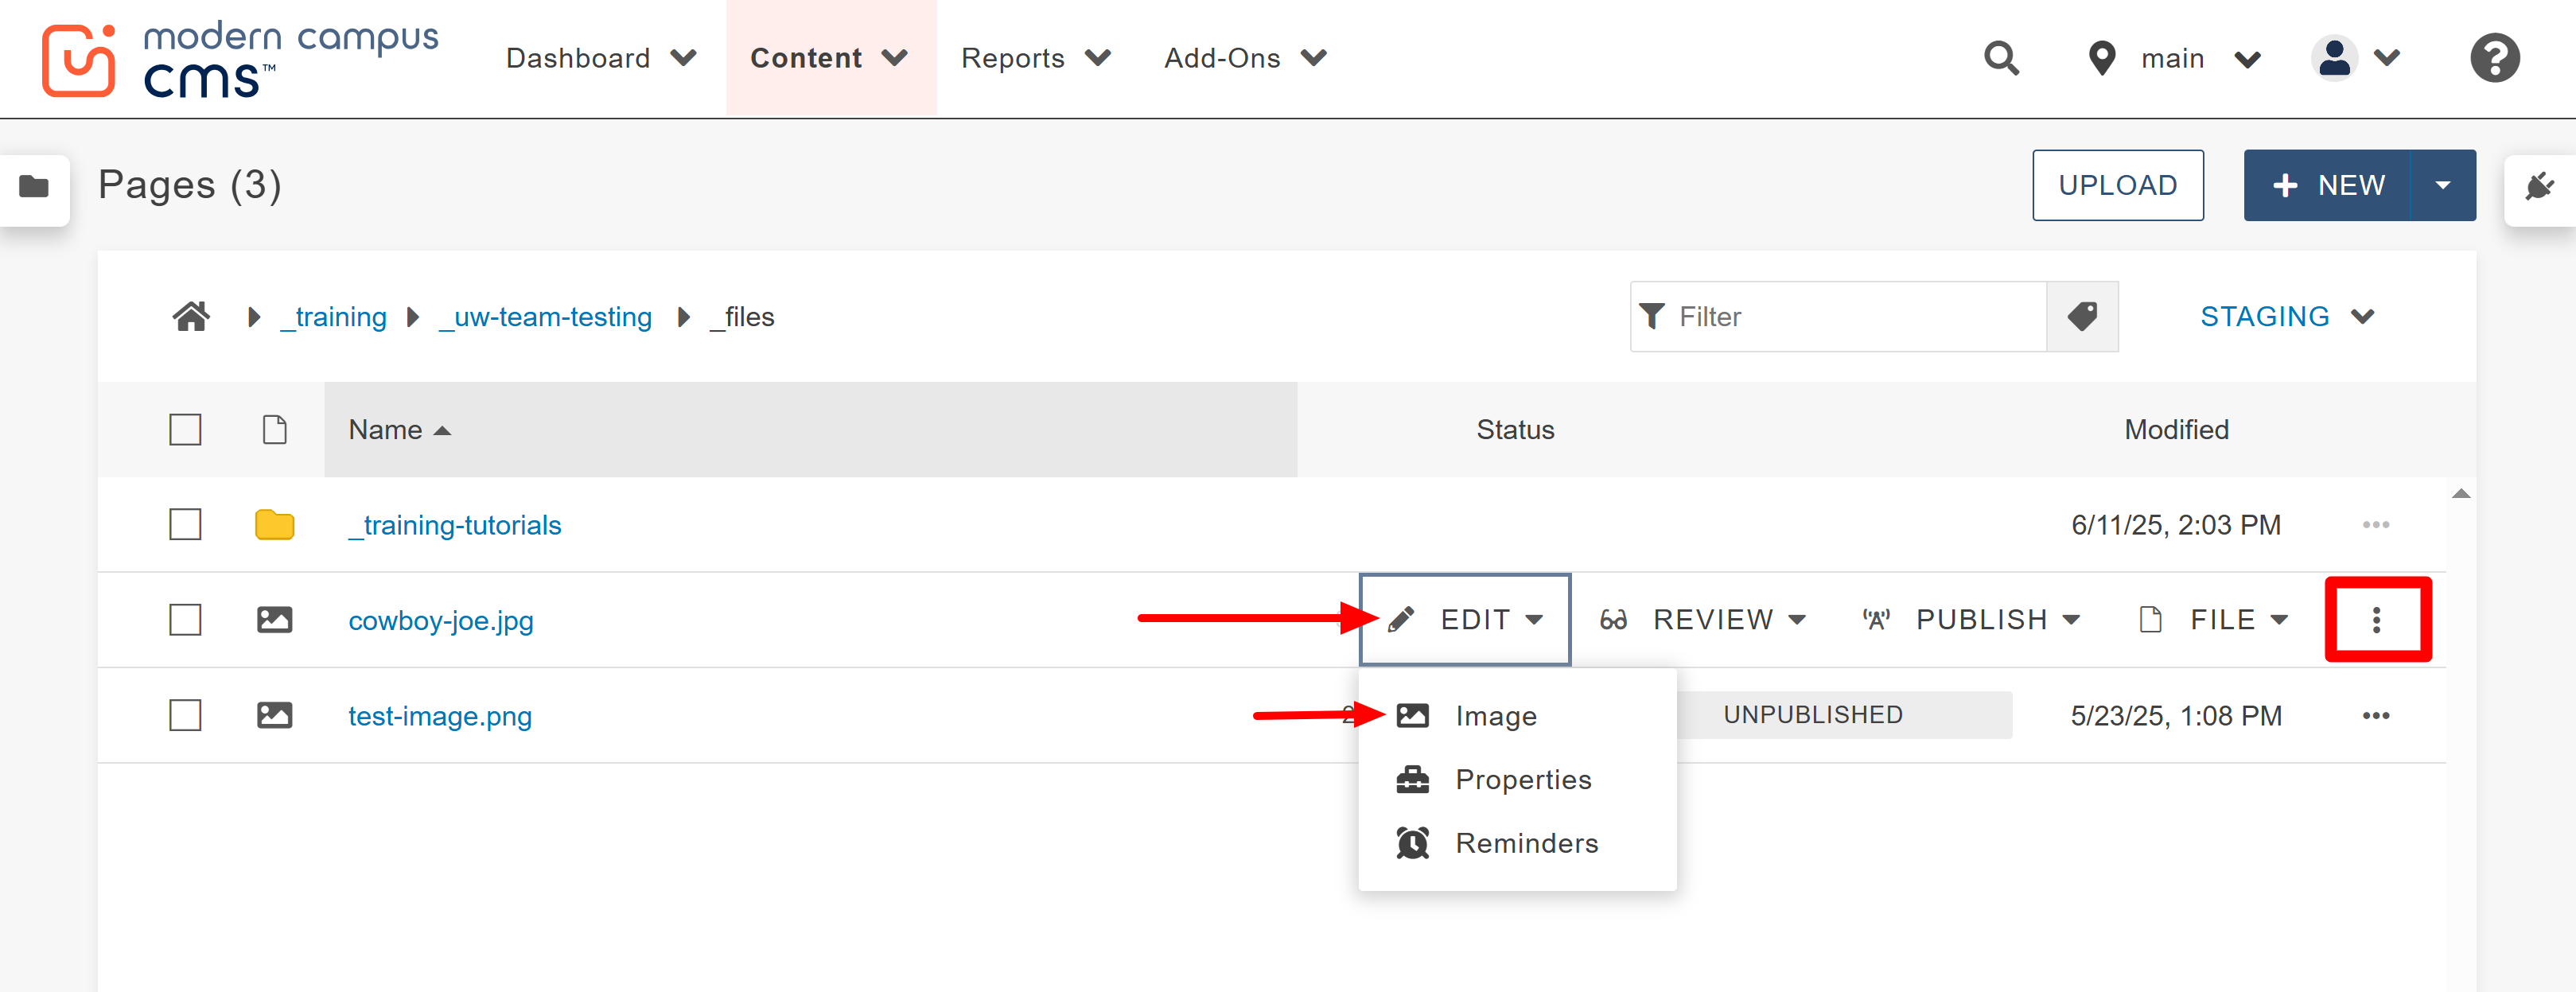This screenshot has width=2576, height=992.
Task: Click the site location pin icon
Action: coord(2101,58)
